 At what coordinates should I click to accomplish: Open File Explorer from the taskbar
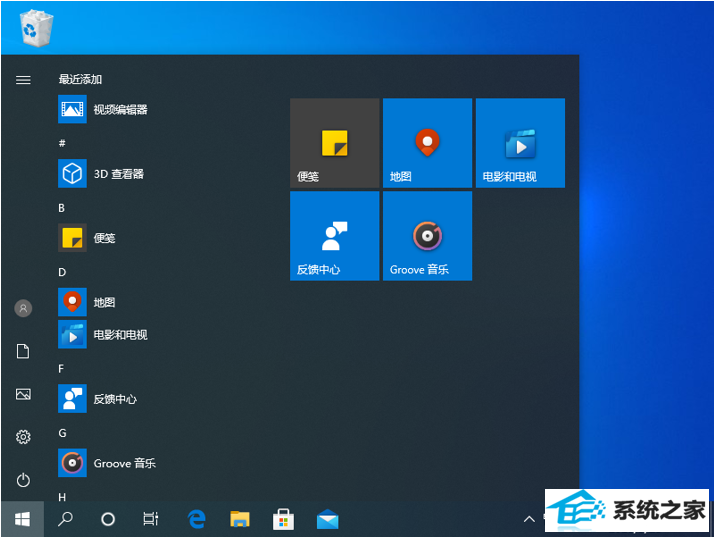click(240, 519)
